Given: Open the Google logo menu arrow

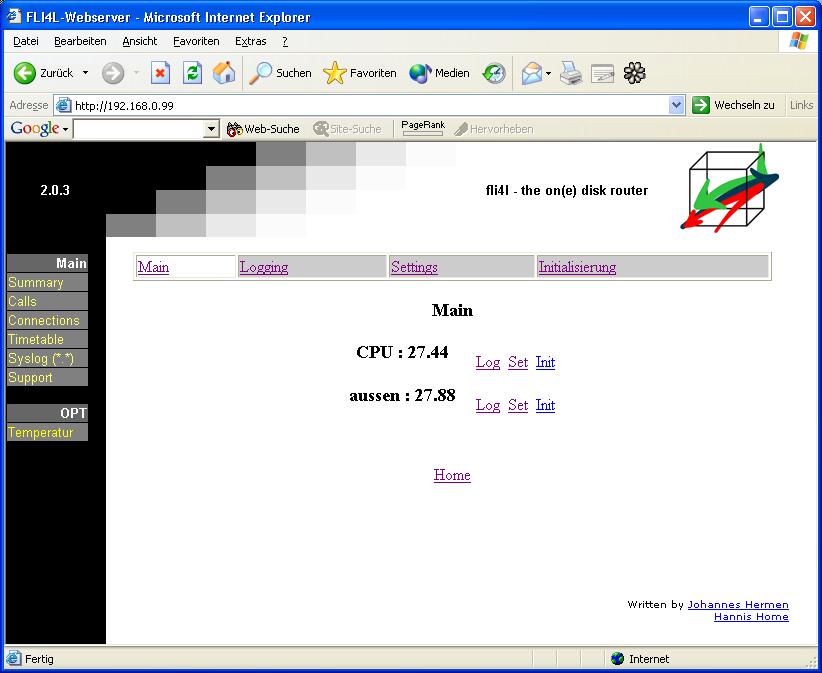Looking at the screenshot, I should (x=66, y=129).
